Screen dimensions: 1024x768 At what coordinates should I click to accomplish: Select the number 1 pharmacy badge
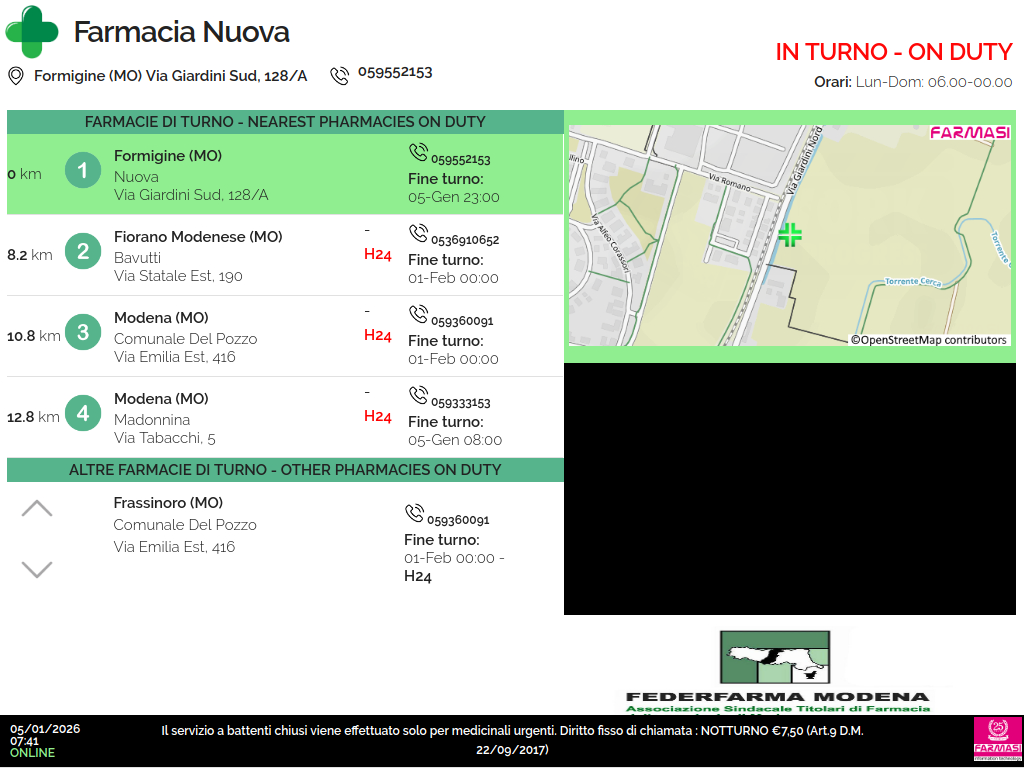[83, 170]
